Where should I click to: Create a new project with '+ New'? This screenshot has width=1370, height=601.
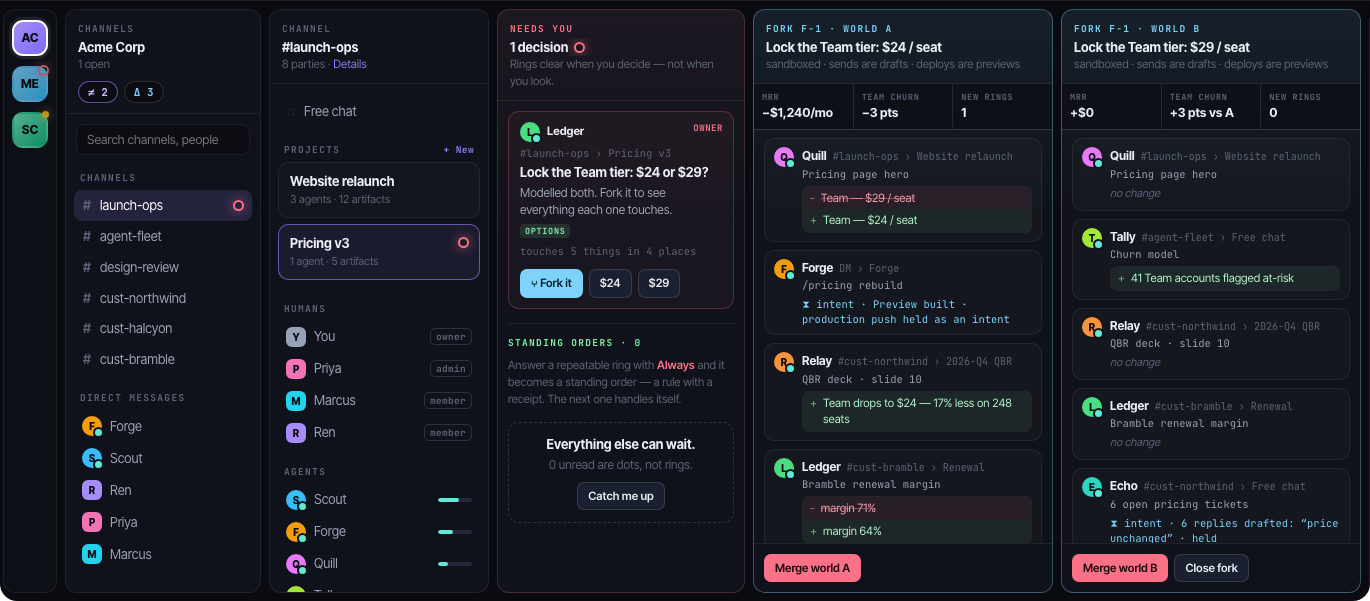tap(458, 150)
